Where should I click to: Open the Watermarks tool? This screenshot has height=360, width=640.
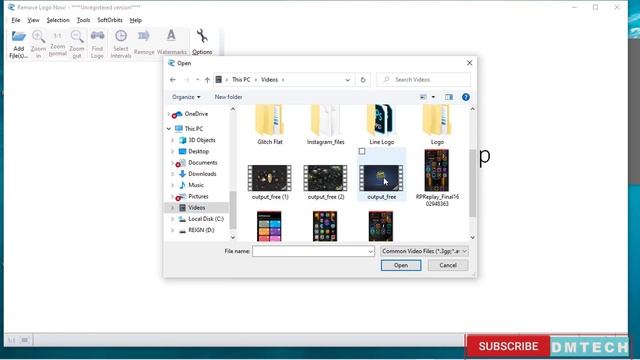(x=171, y=42)
